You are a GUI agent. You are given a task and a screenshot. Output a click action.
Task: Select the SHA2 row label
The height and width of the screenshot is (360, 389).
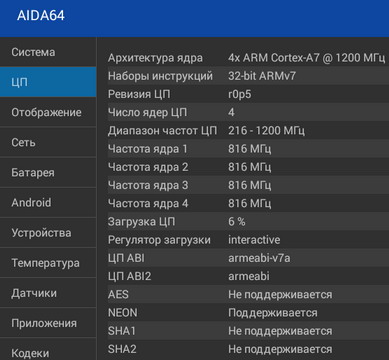coord(122,349)
